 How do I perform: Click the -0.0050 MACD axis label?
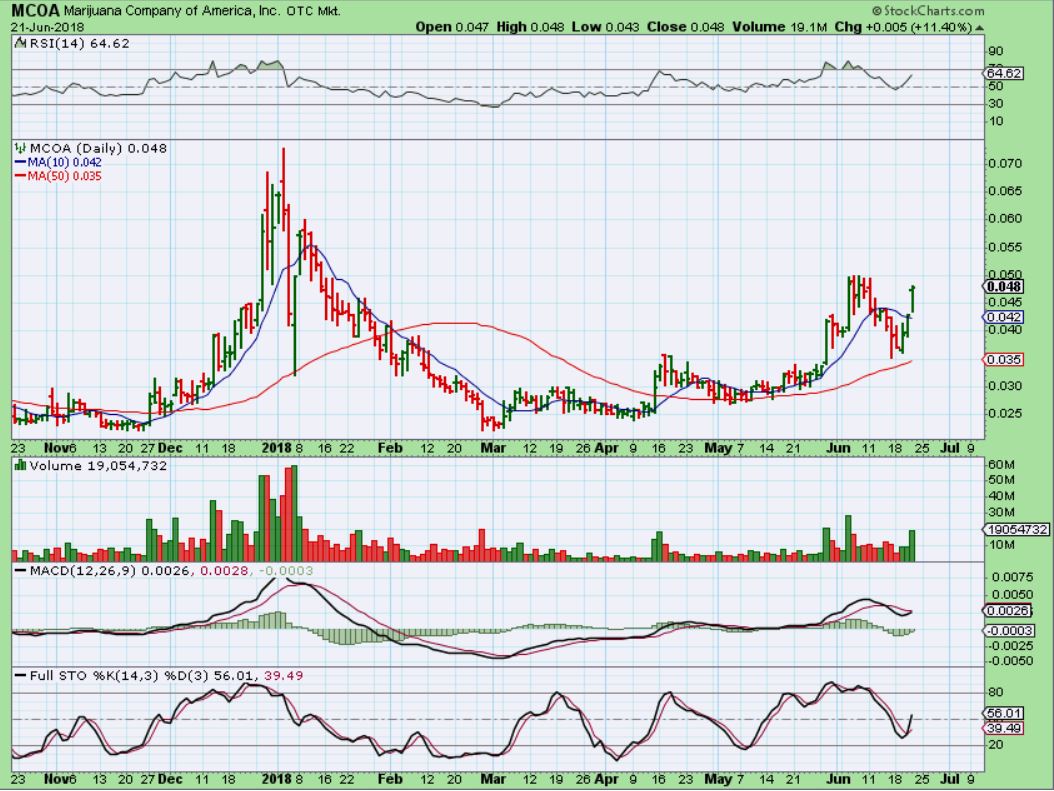[1010, 661]
